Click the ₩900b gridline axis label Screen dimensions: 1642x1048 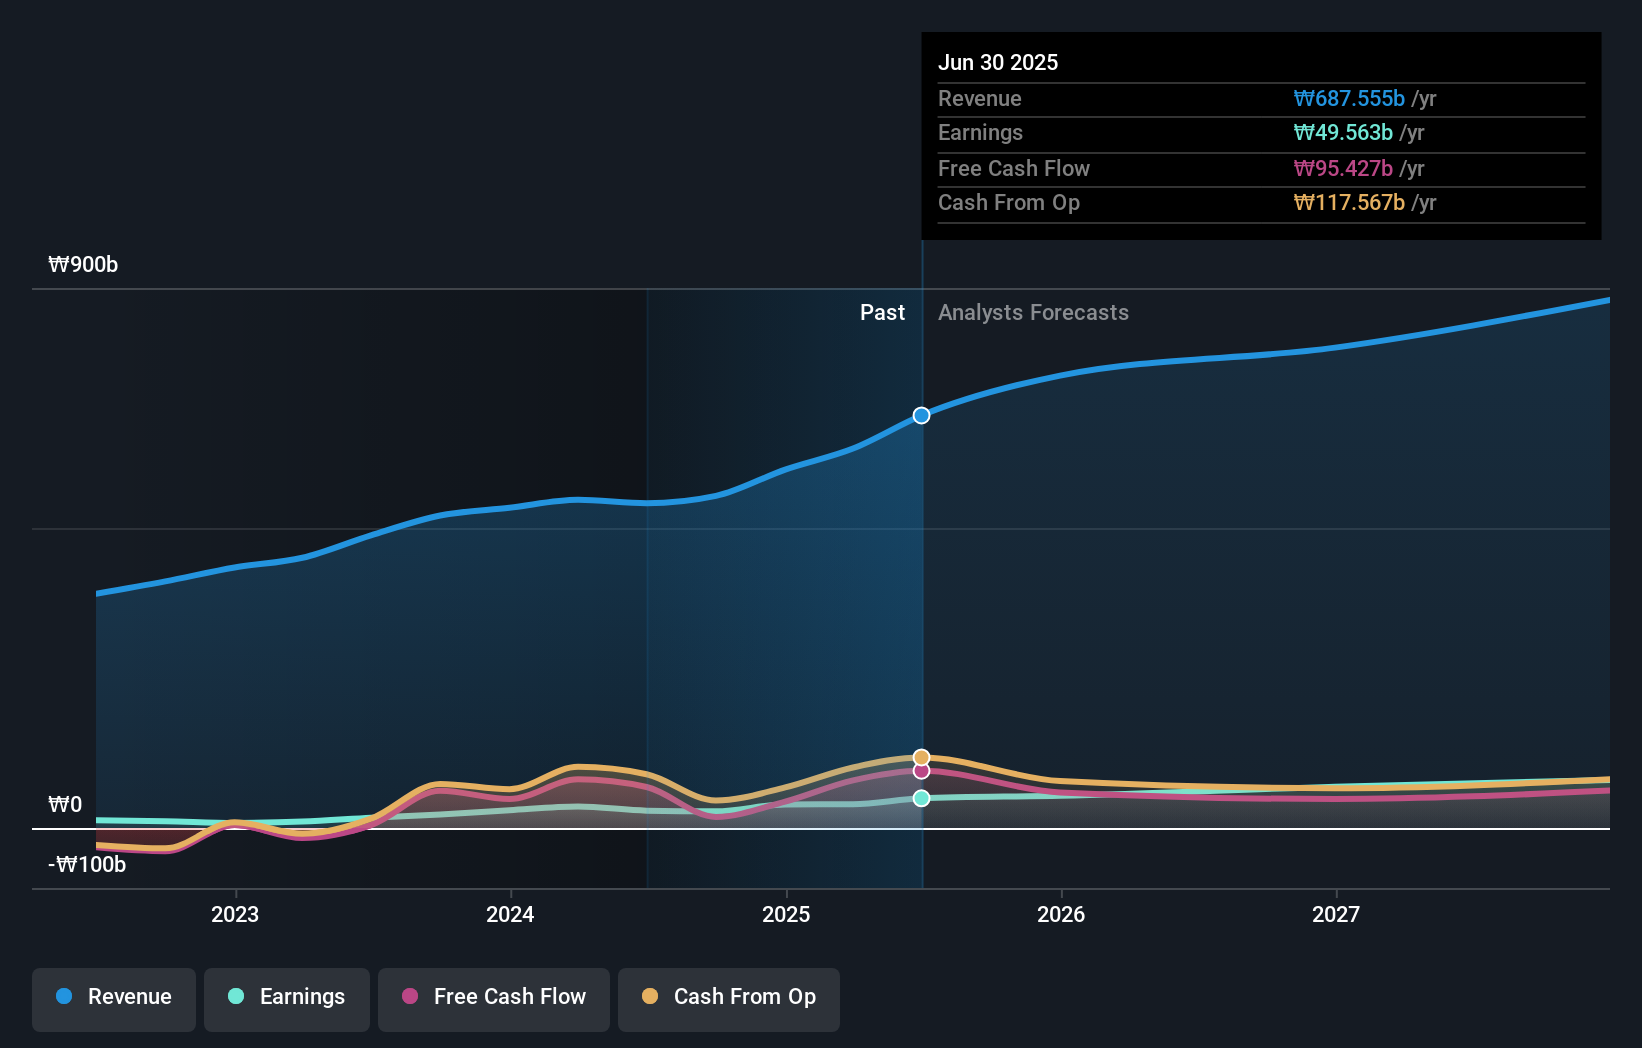[x=82, y=265]
